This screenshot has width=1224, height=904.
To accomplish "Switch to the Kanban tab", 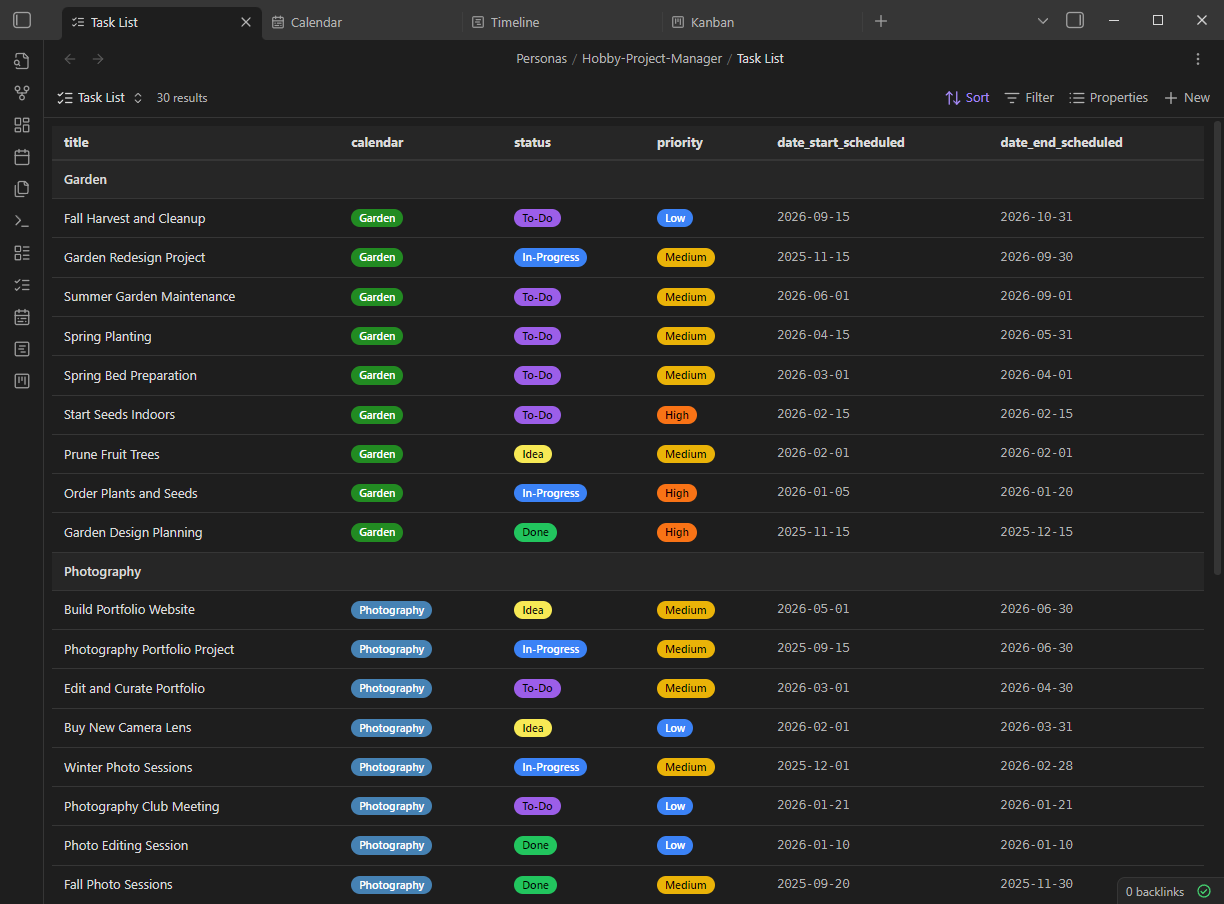I will tap(703, 21).
